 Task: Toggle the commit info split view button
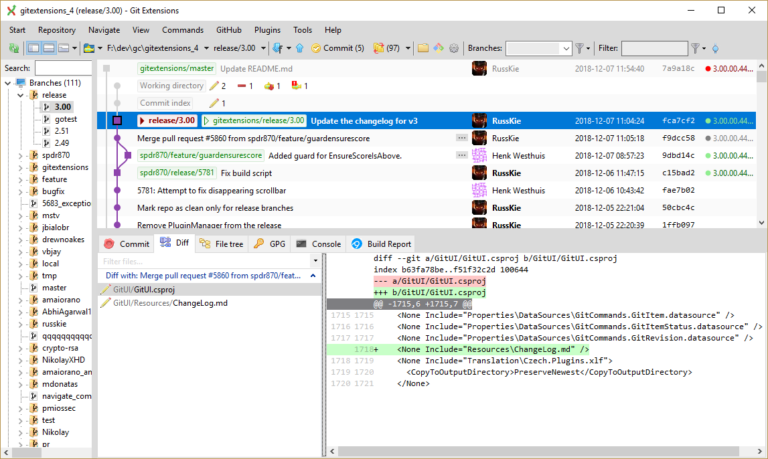pyautogui.click(x=49, y=48)
